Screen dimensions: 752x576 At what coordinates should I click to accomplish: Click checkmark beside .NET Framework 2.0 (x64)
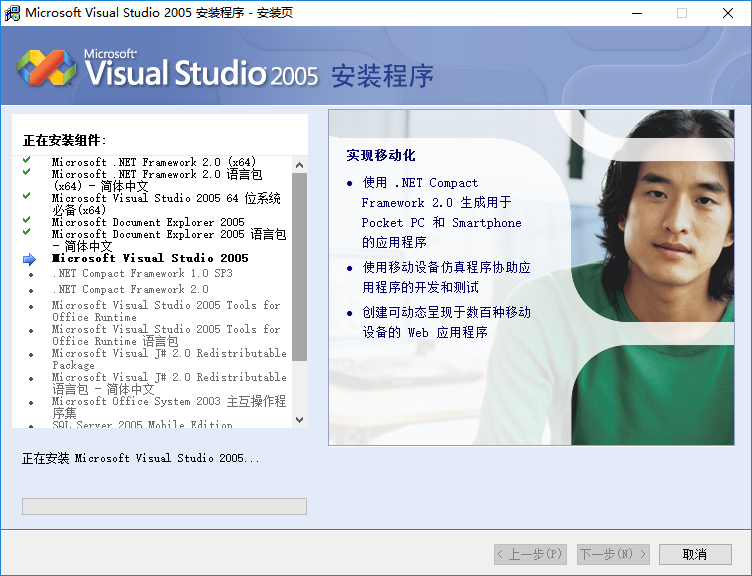27,160
